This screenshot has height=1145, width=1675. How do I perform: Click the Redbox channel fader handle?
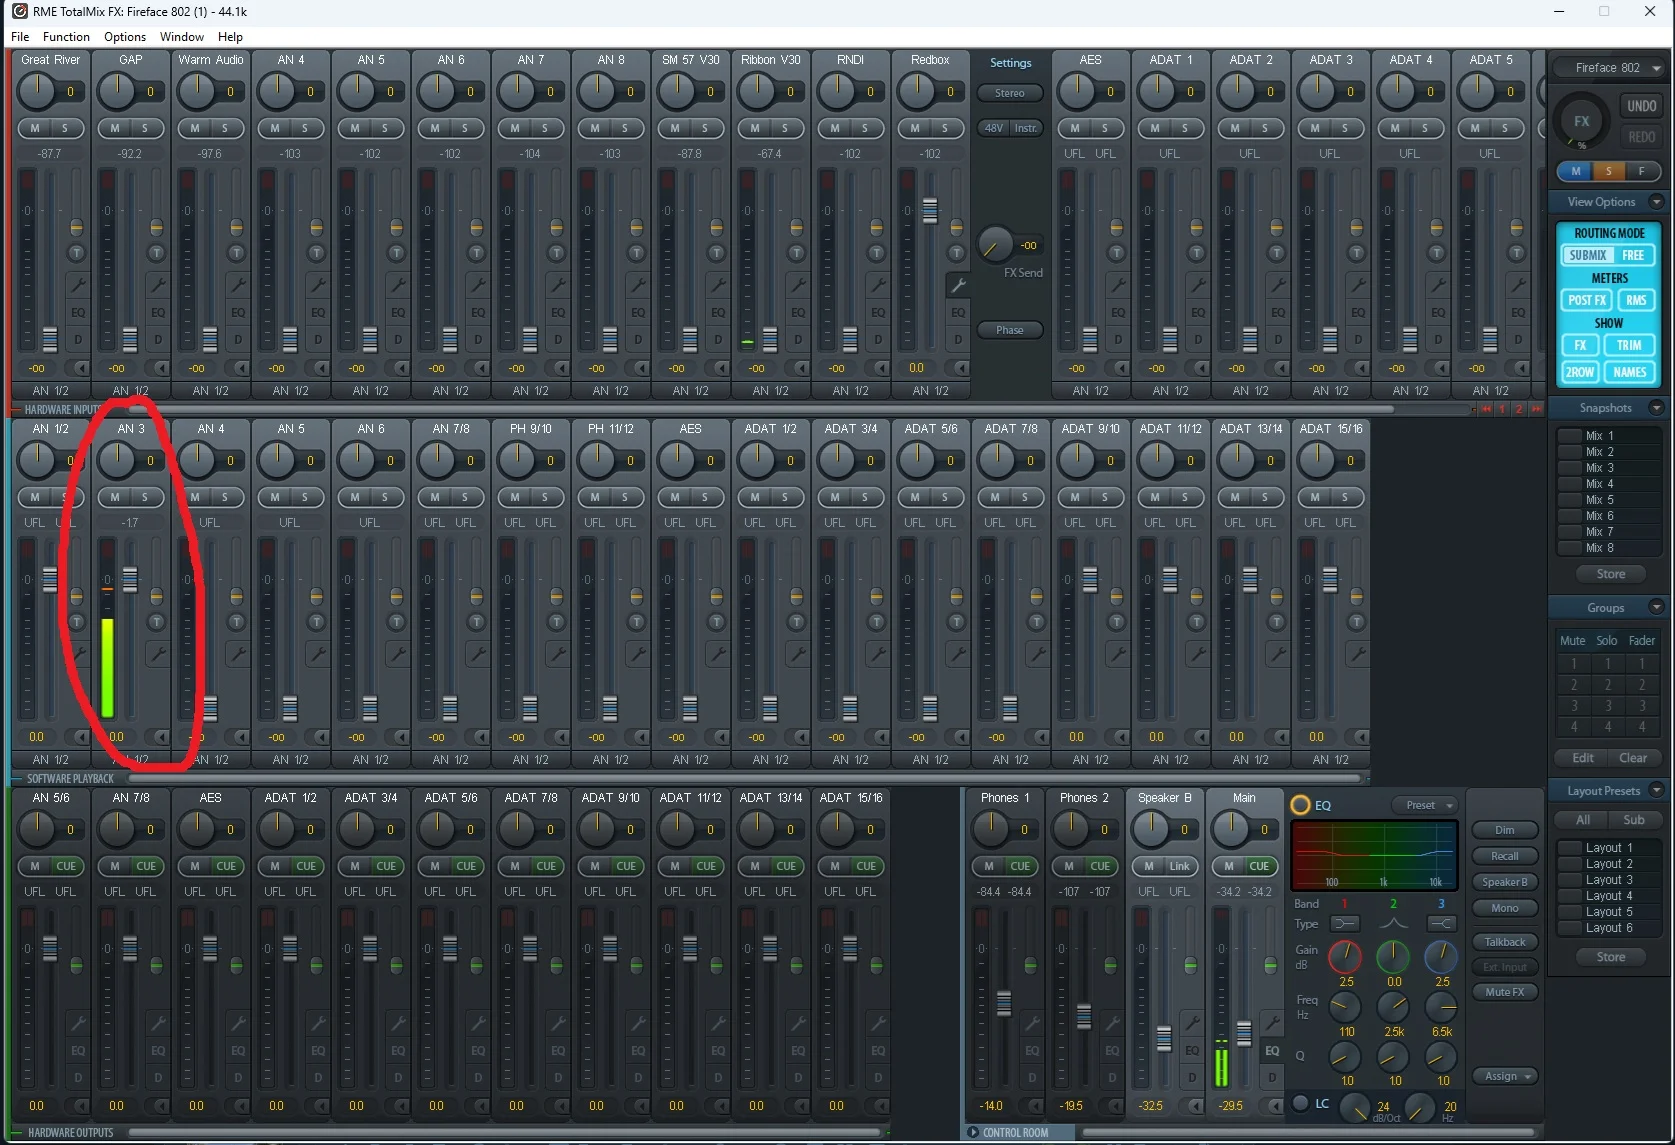tap(930, 211)
